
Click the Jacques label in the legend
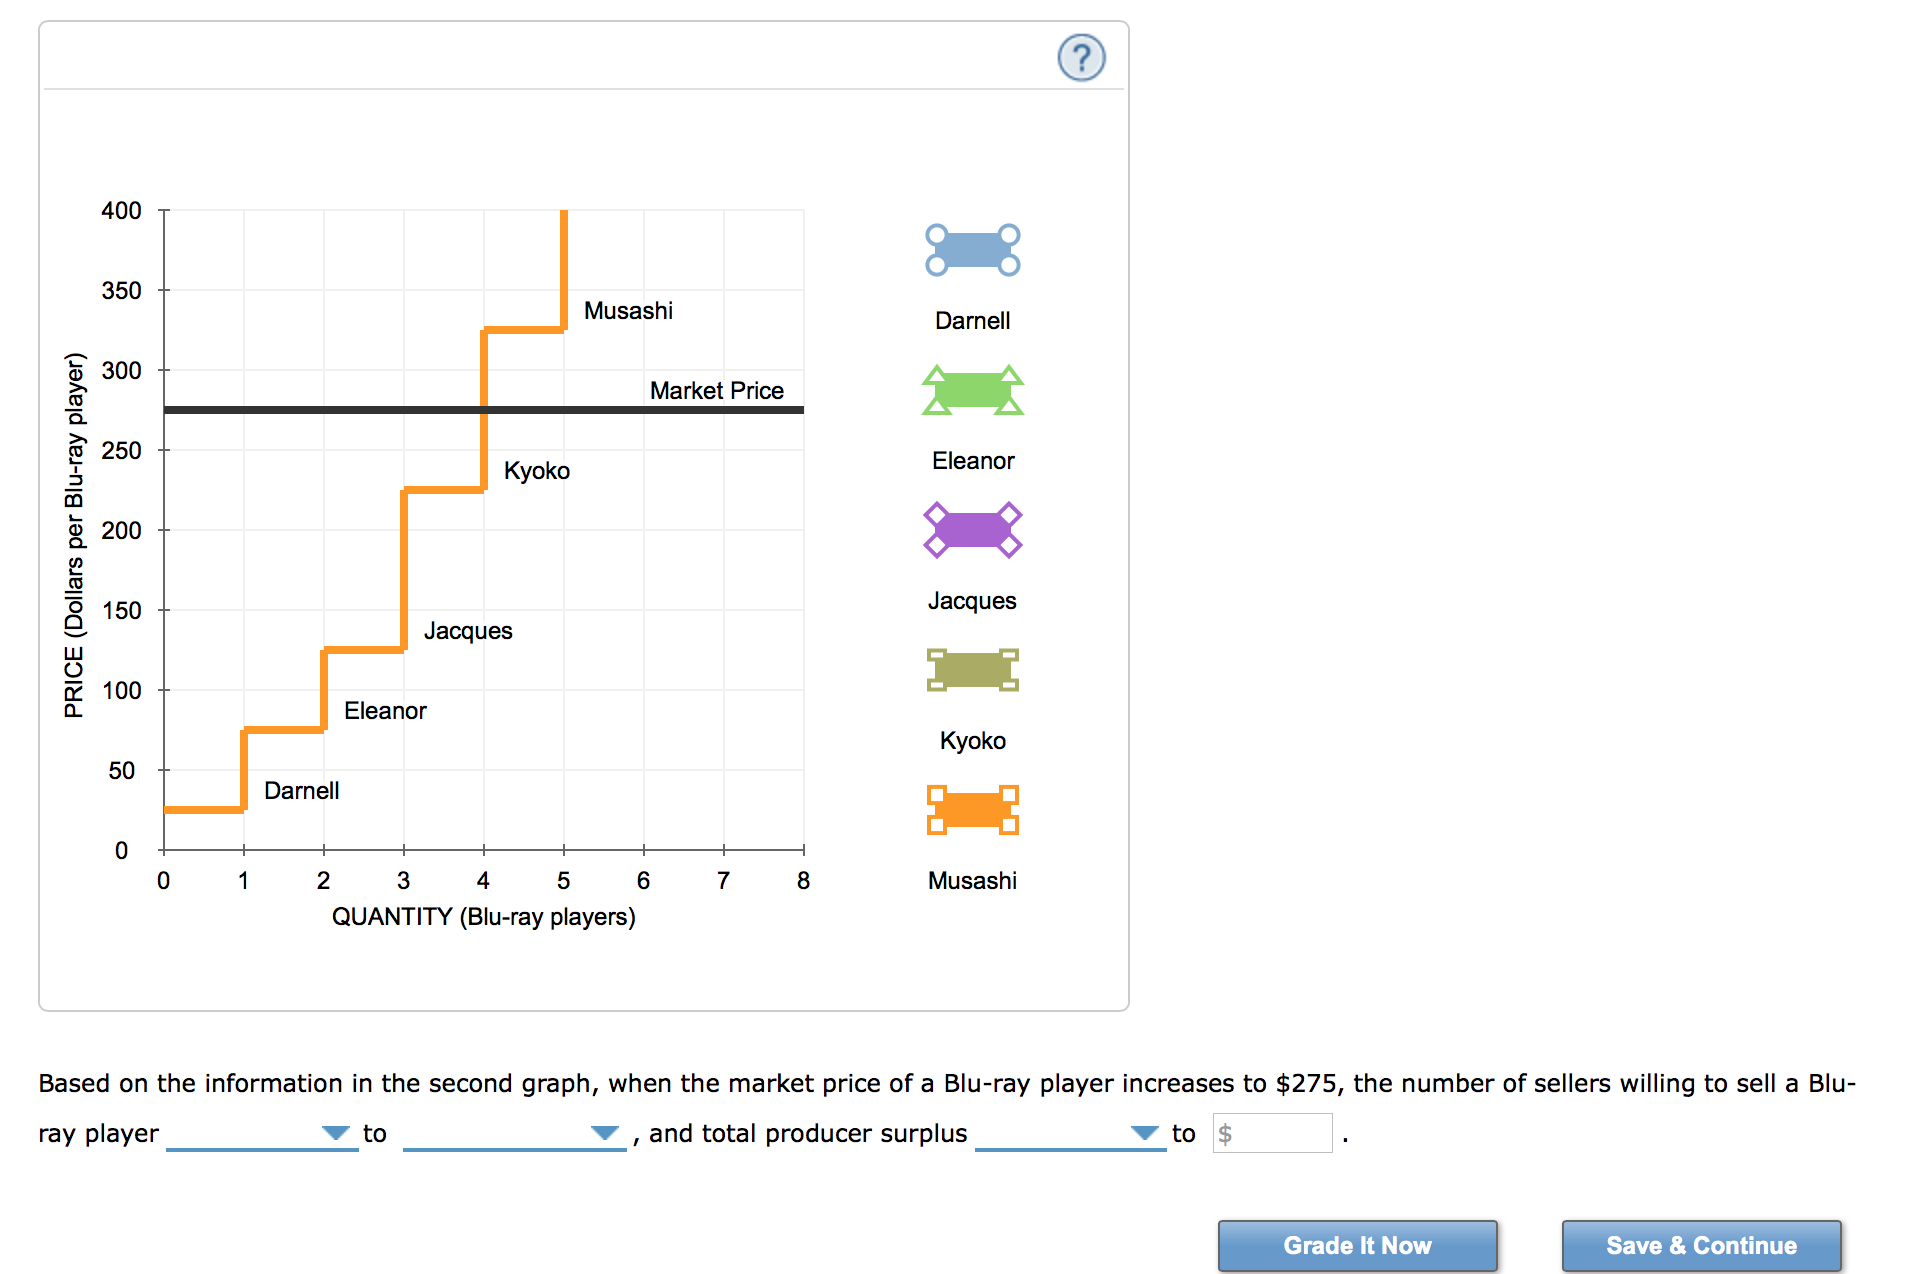click(x=972, y=600)
